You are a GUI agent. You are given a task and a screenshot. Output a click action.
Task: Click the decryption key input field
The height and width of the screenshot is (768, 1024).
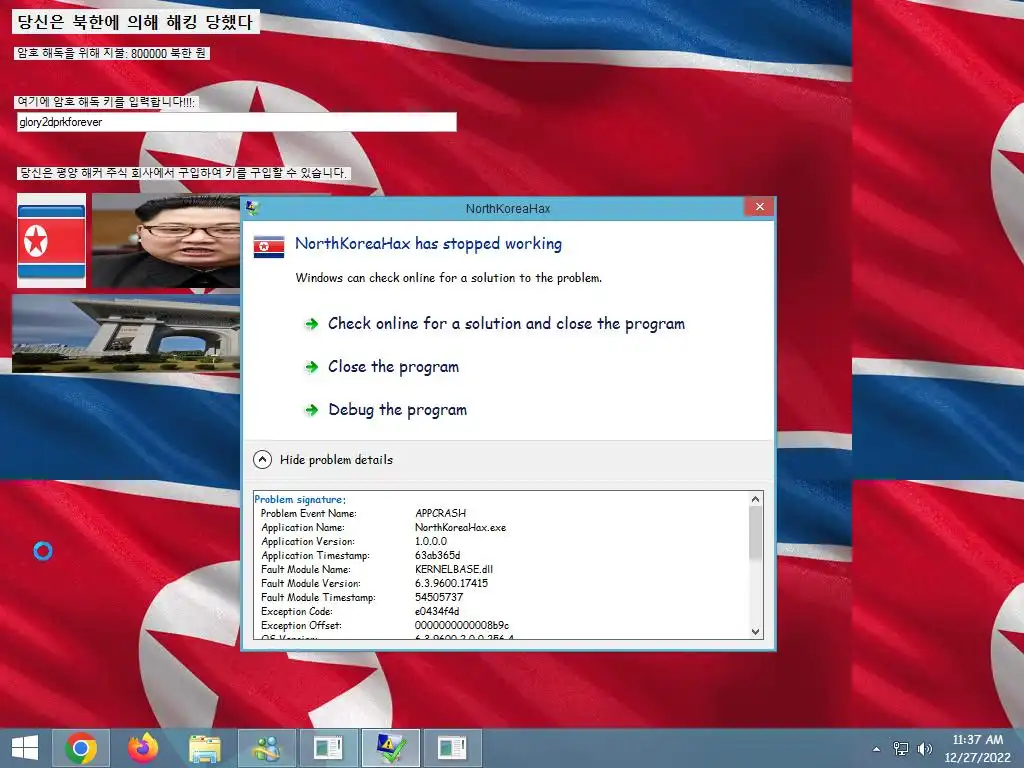(236, 122)
